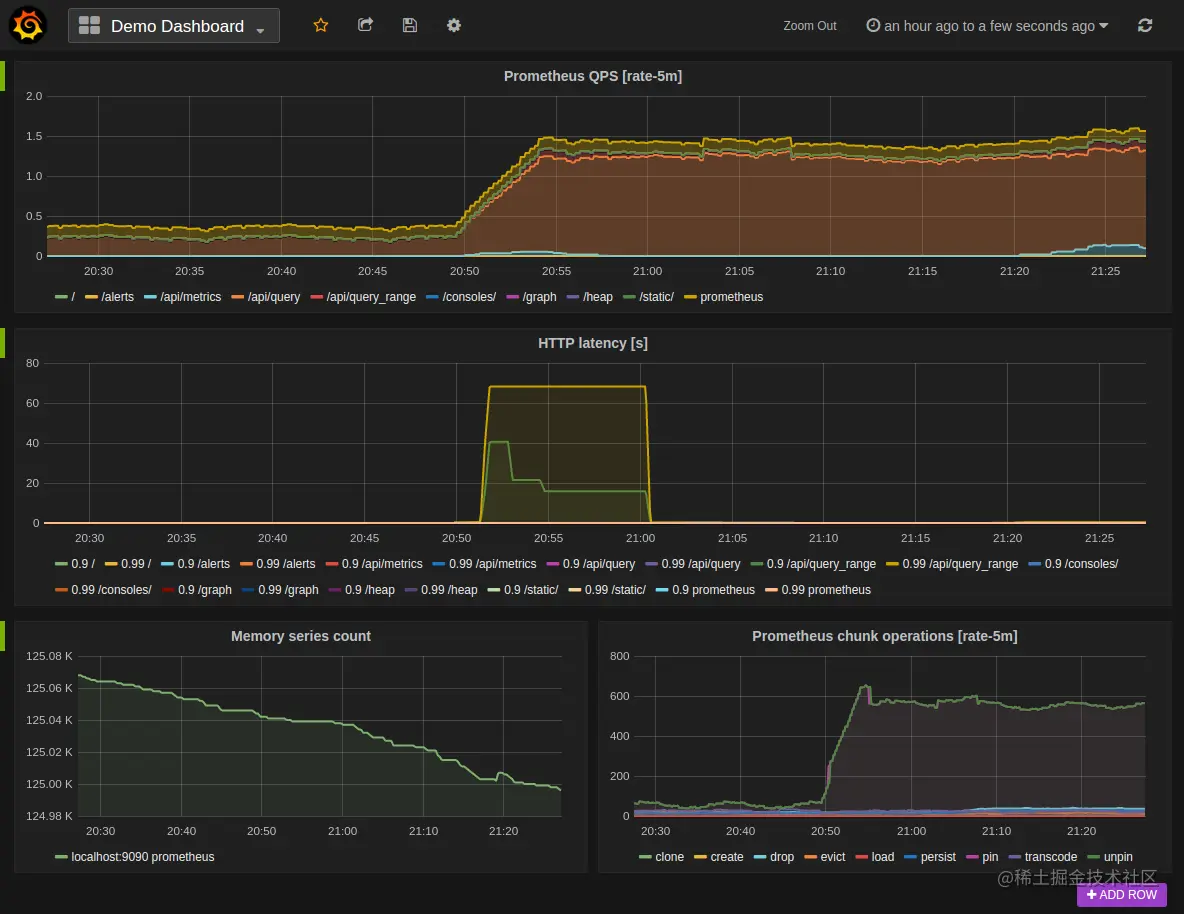
Task: Click the color dash for 0.9 / latency series
Action: click(61, 564)
